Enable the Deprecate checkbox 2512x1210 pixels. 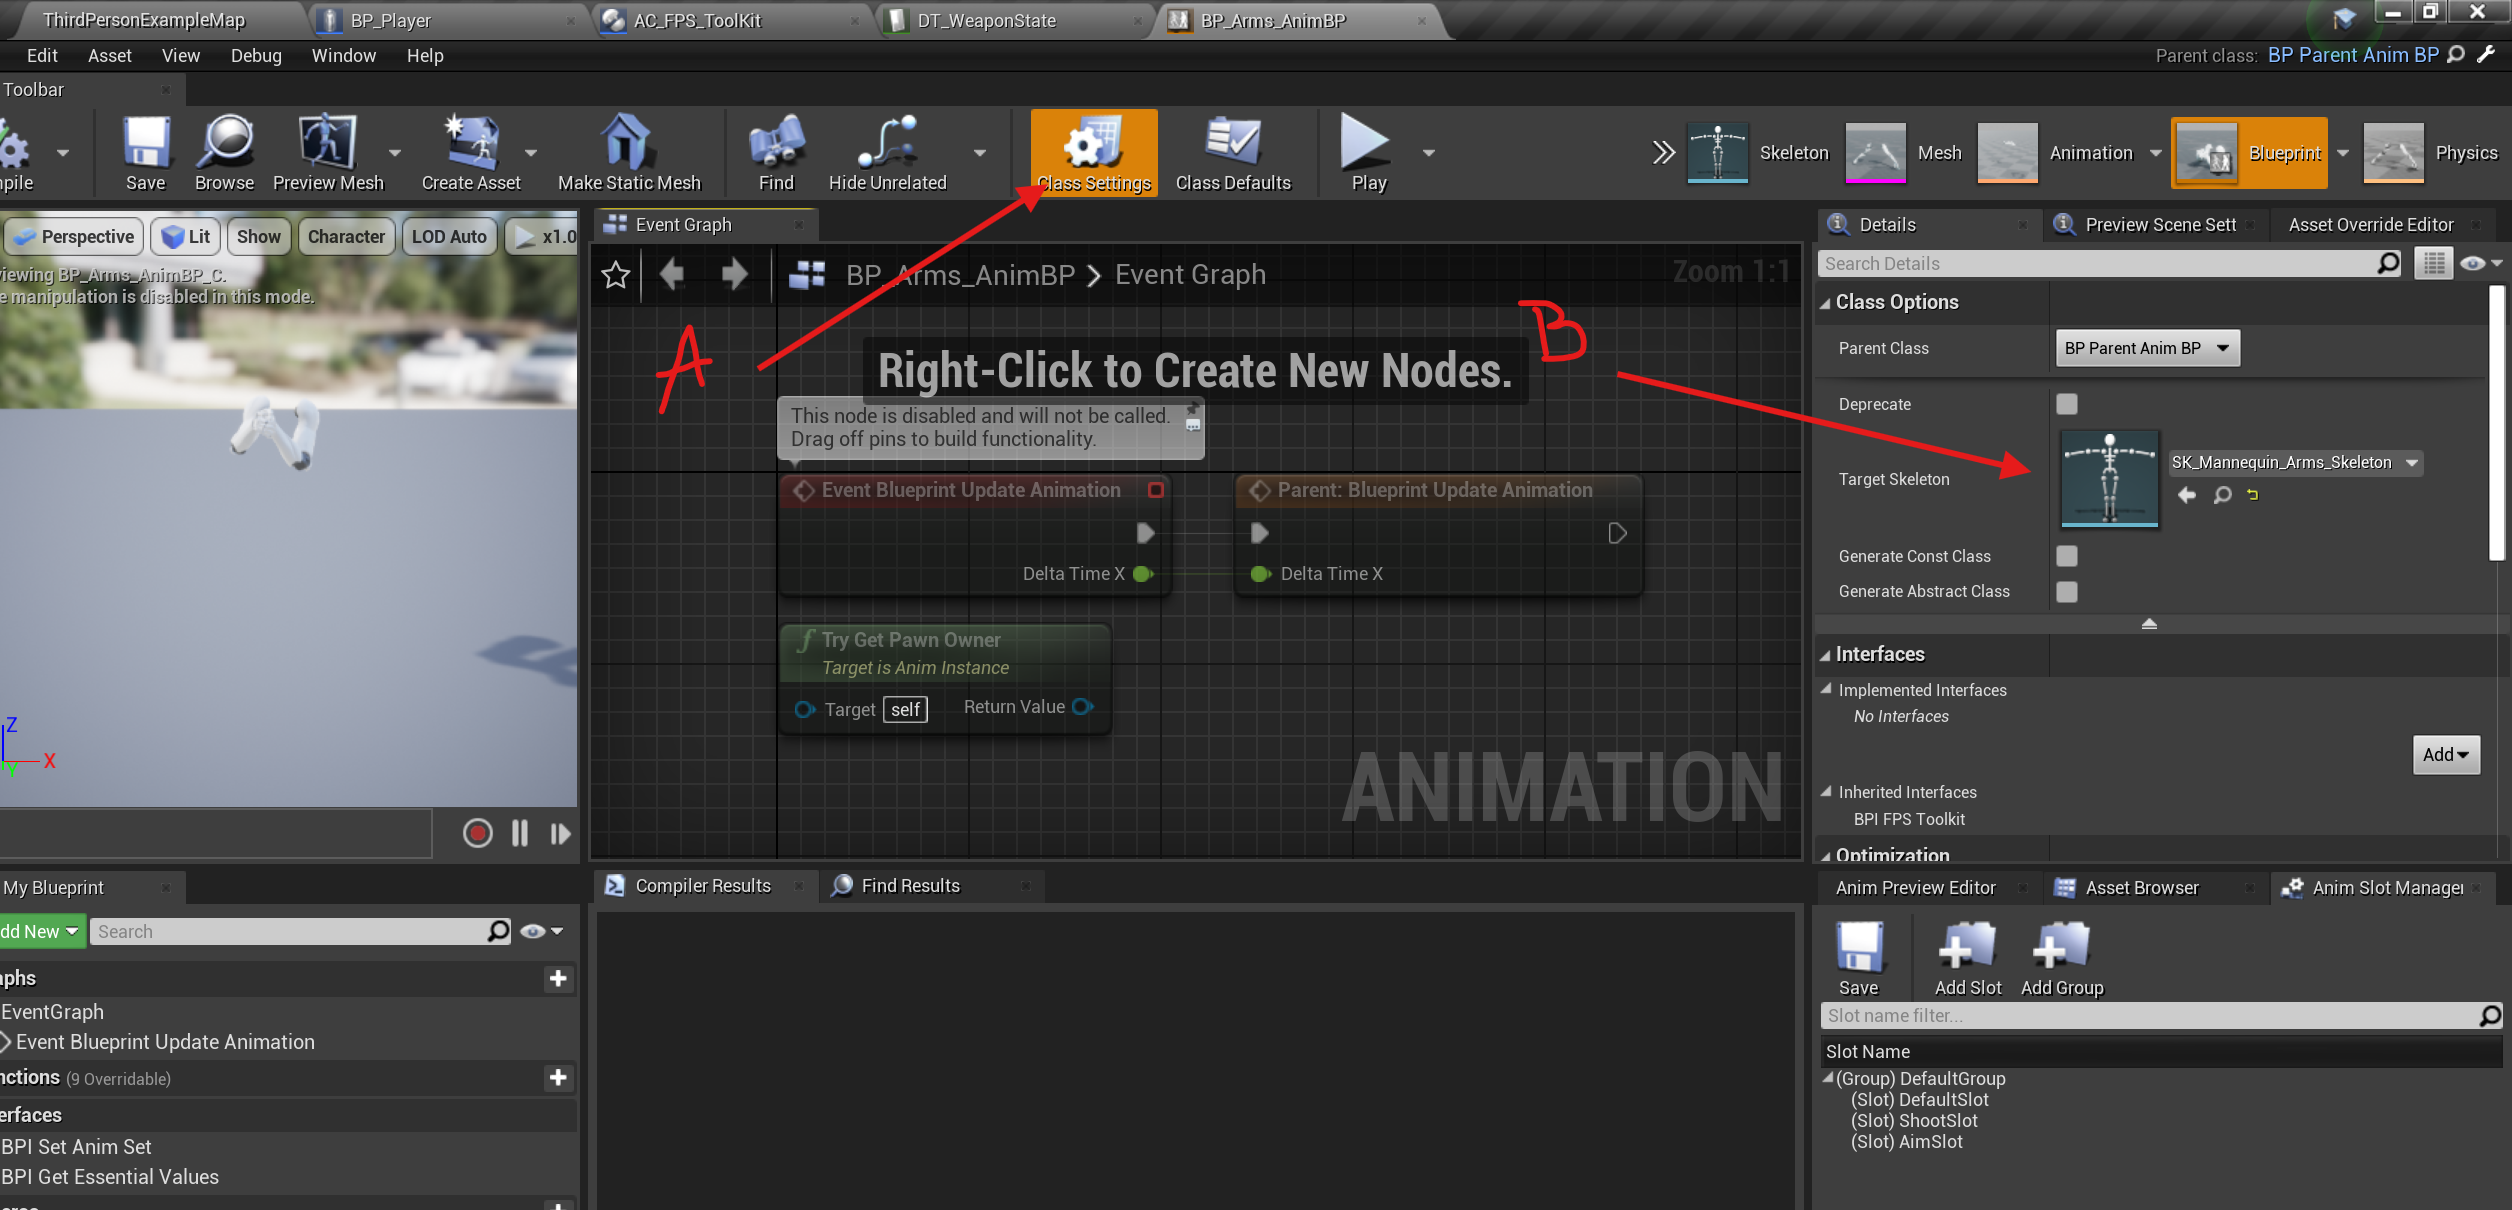(x=2066, y=404)
